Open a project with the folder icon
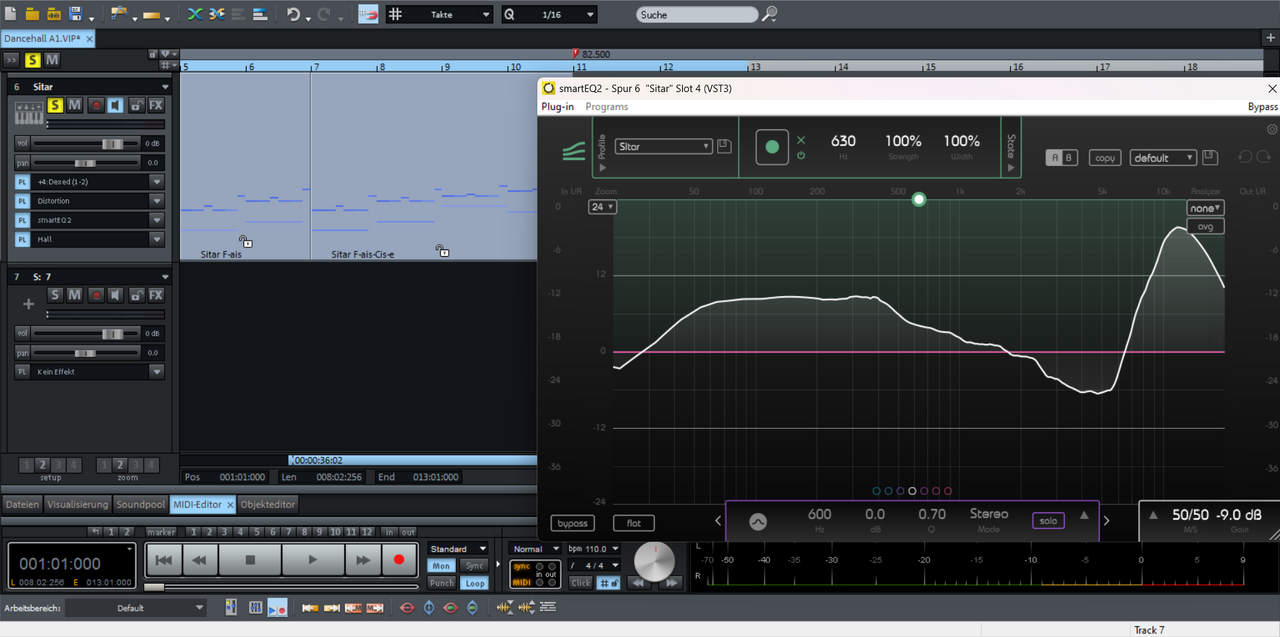This screenshot has height=637, width=1280. 32,15
